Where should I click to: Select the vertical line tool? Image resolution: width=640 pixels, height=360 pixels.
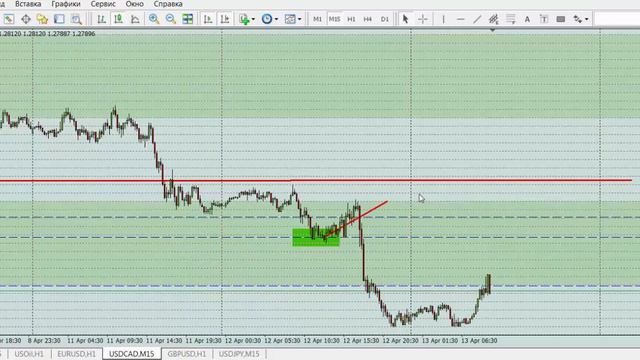pyautogui.click(x=444, y=19)
